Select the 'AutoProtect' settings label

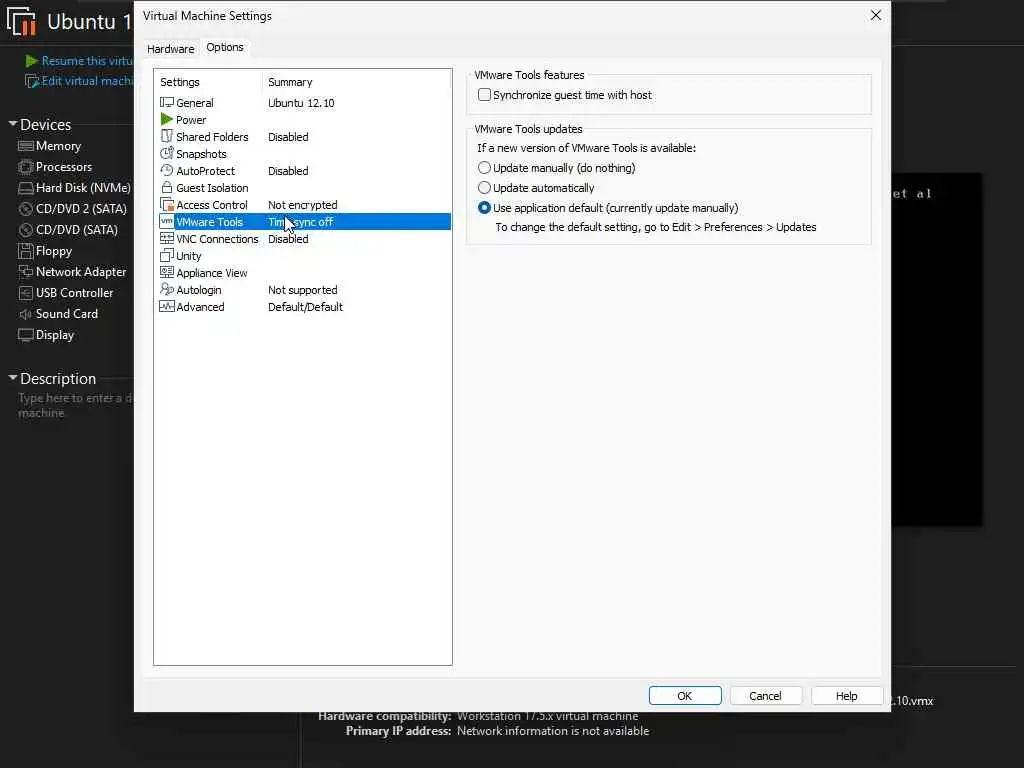[x=206, y=171]
